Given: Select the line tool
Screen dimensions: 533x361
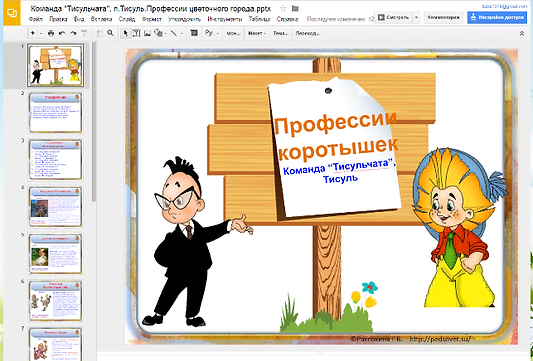Looking at the screenshot, I should point(174,33).
